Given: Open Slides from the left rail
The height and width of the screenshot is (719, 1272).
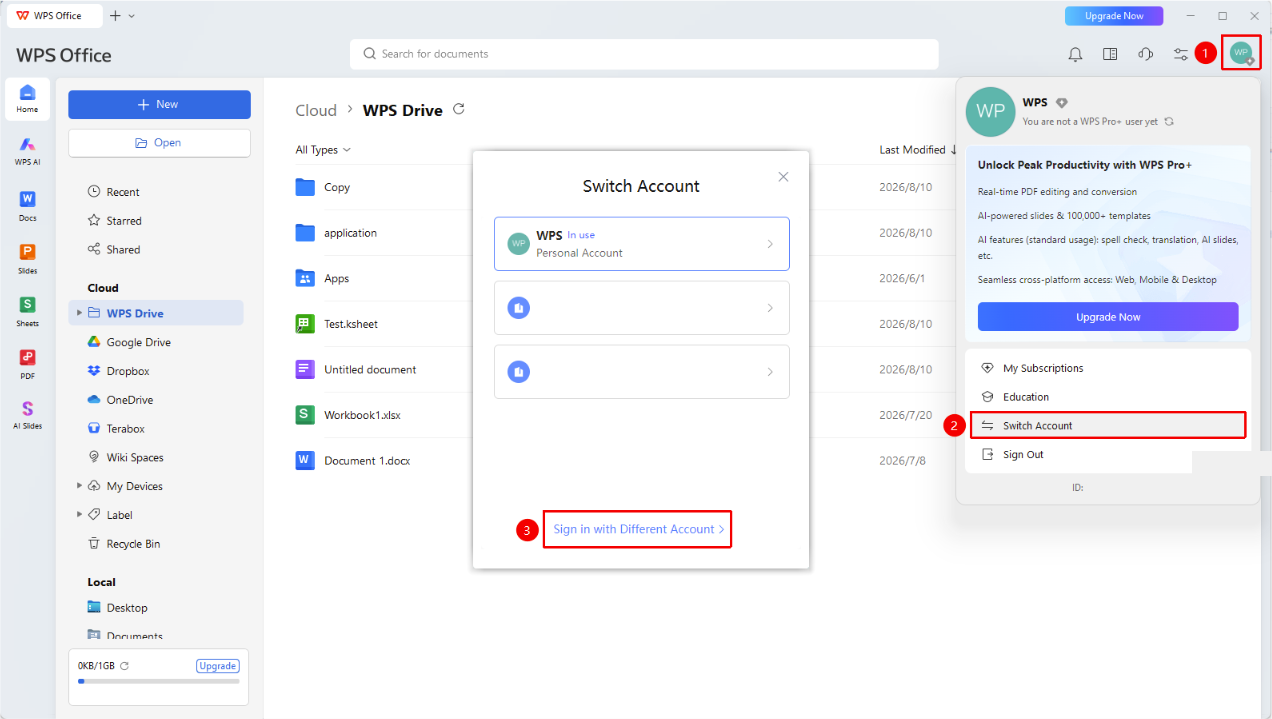Looking at the screenshot, I should coord(27,258).
